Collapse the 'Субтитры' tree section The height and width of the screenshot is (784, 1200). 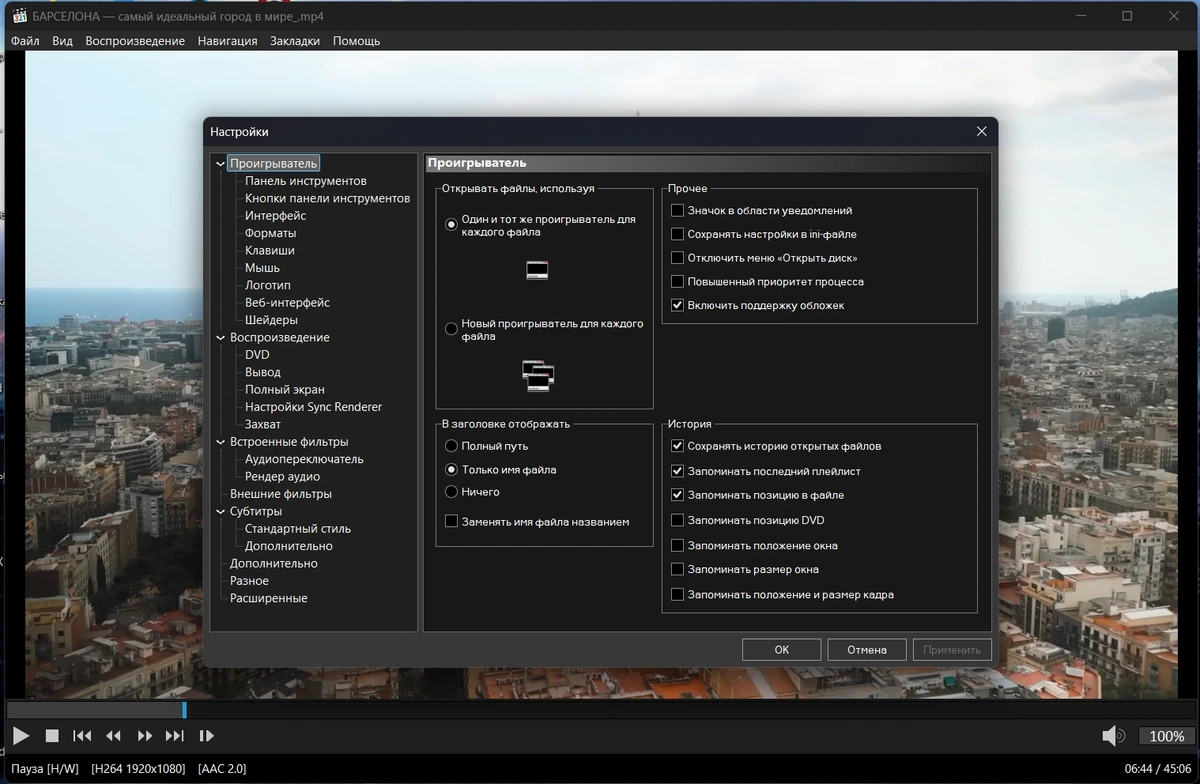[221, 512]
